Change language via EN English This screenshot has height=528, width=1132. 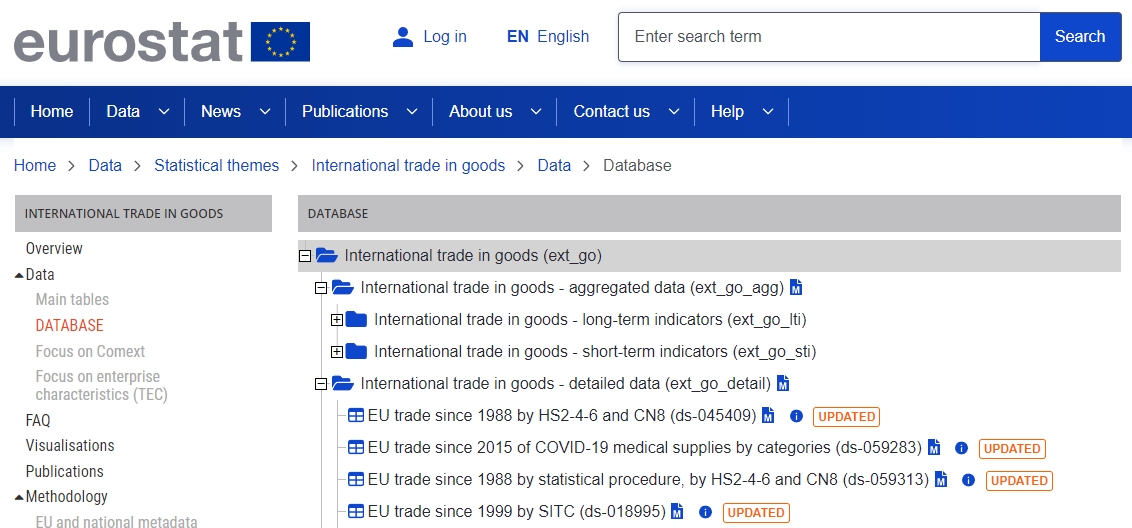point(548,36)
